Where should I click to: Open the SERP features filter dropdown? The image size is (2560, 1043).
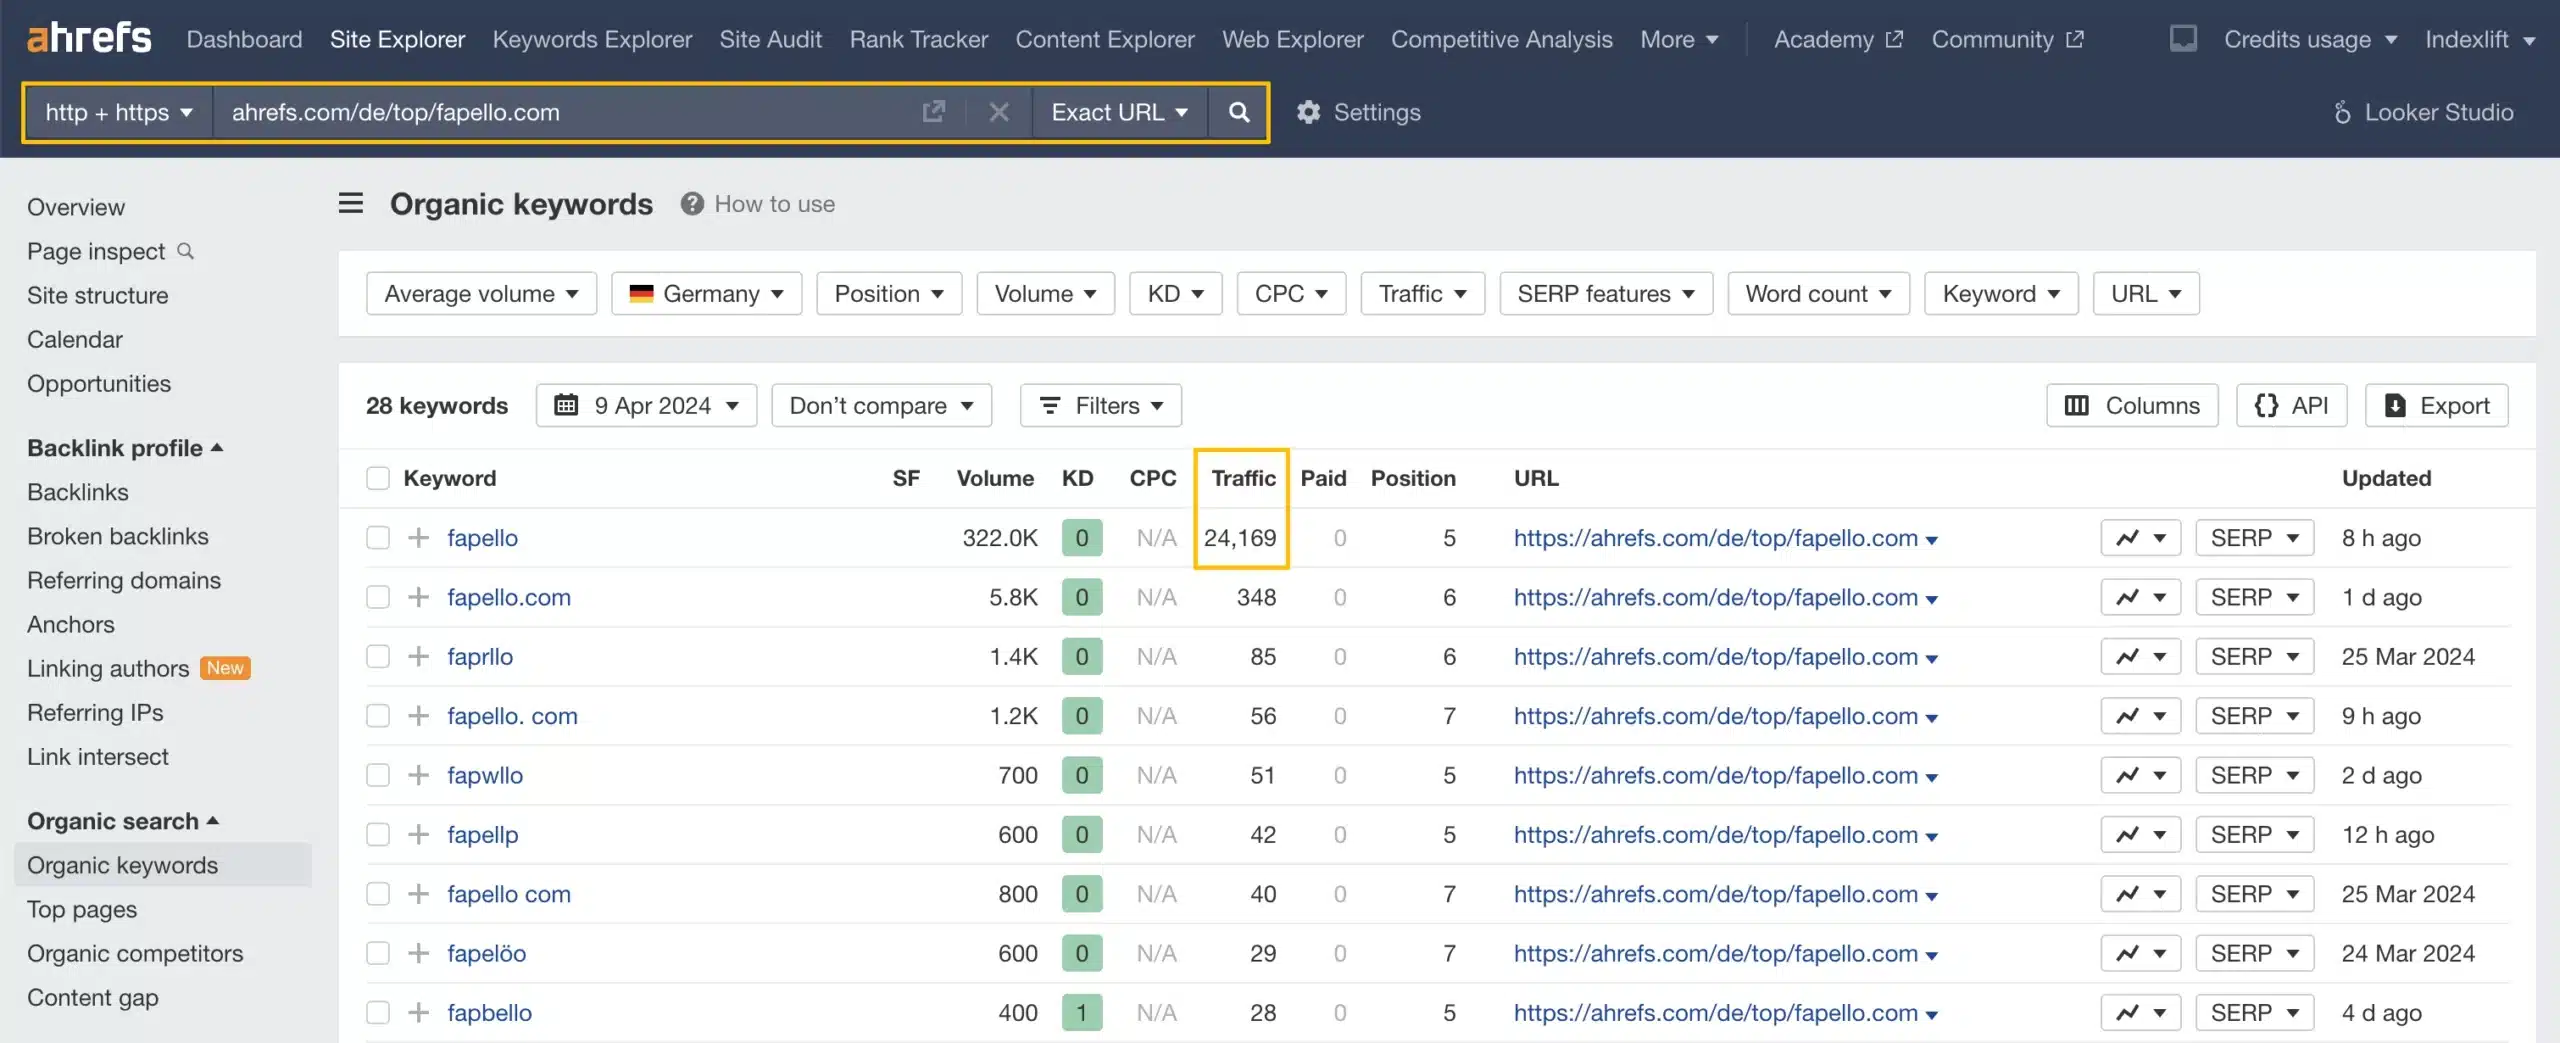tap(1606, 294)
